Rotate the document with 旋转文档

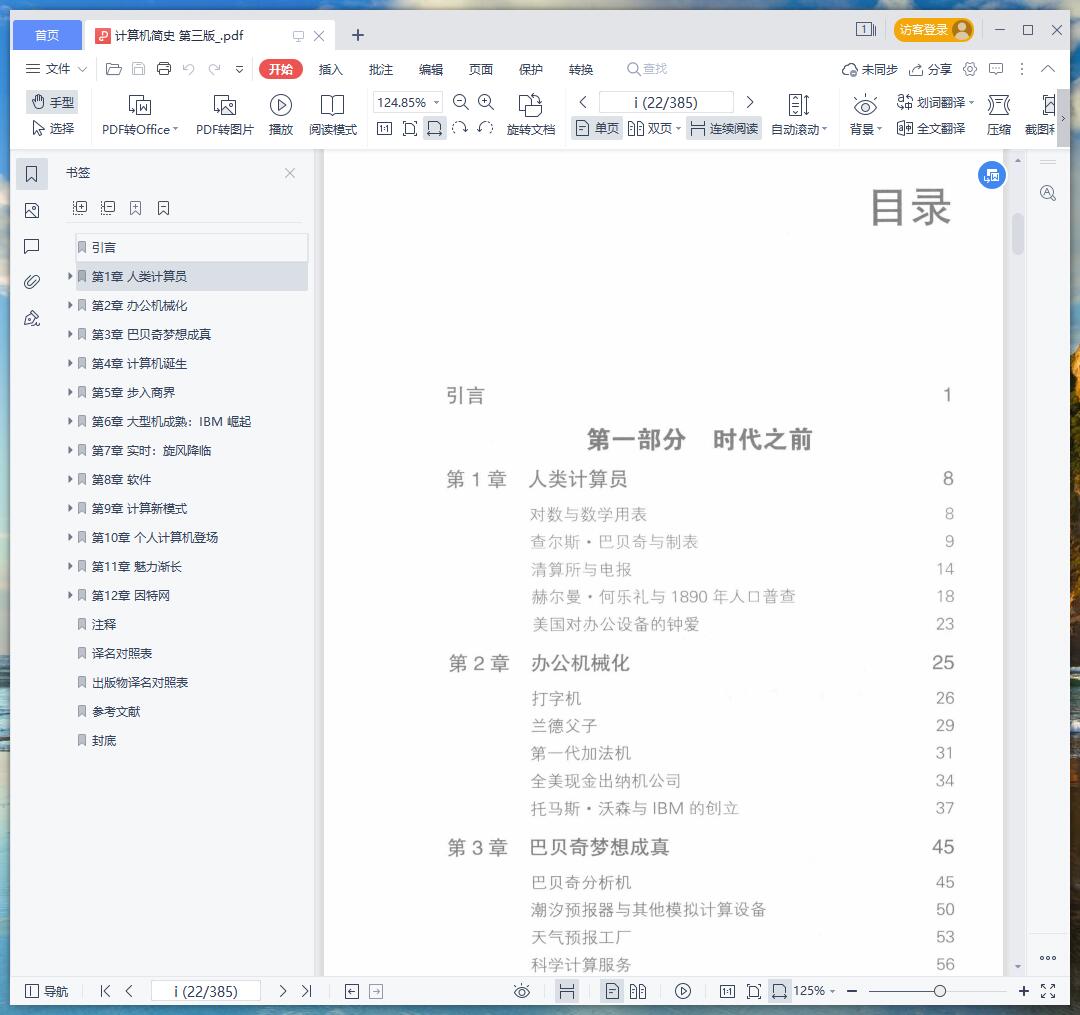530,114
